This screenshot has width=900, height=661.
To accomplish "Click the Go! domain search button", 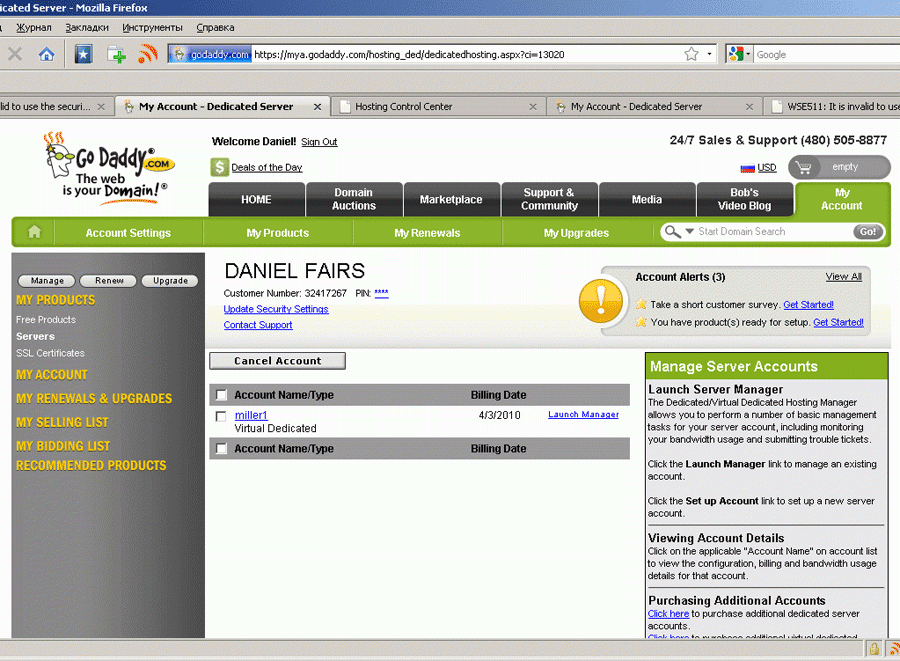I will pos(867,232).
